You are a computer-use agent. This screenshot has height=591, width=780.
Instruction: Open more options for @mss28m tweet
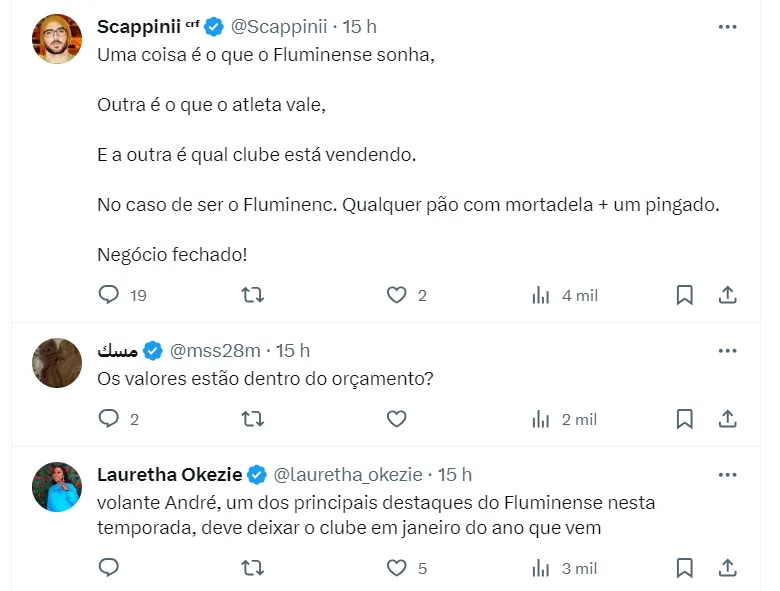tap(728, 351)
